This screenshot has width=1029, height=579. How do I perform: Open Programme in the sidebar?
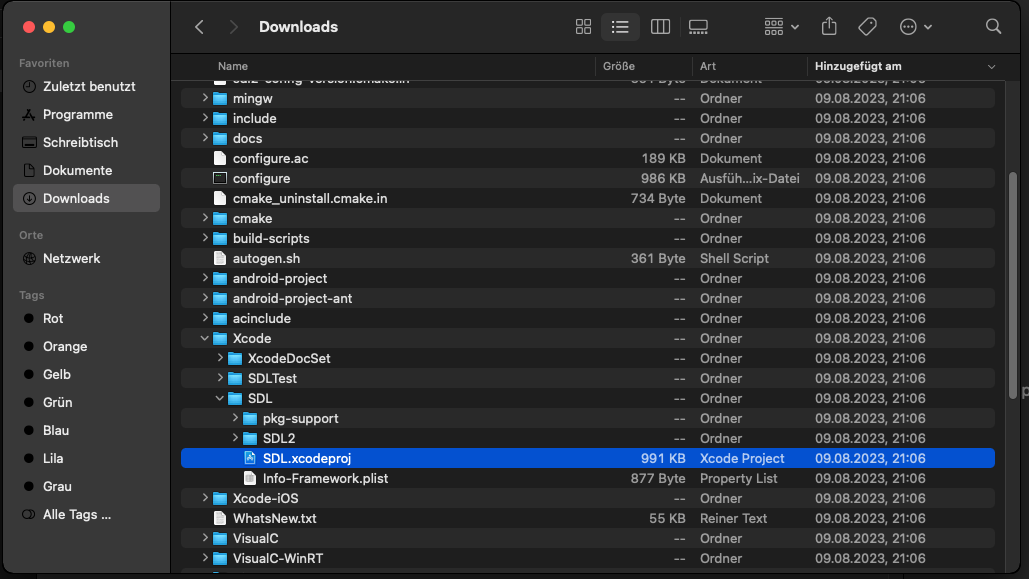point(77,114)
